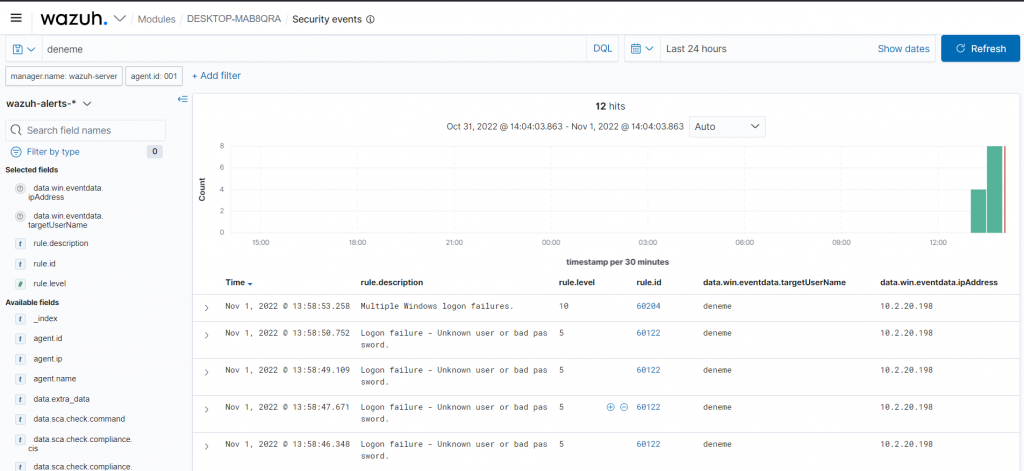Click data.extra_data available field
The height and width of the screenshot is (471, 1024).
tap(61, 398)
